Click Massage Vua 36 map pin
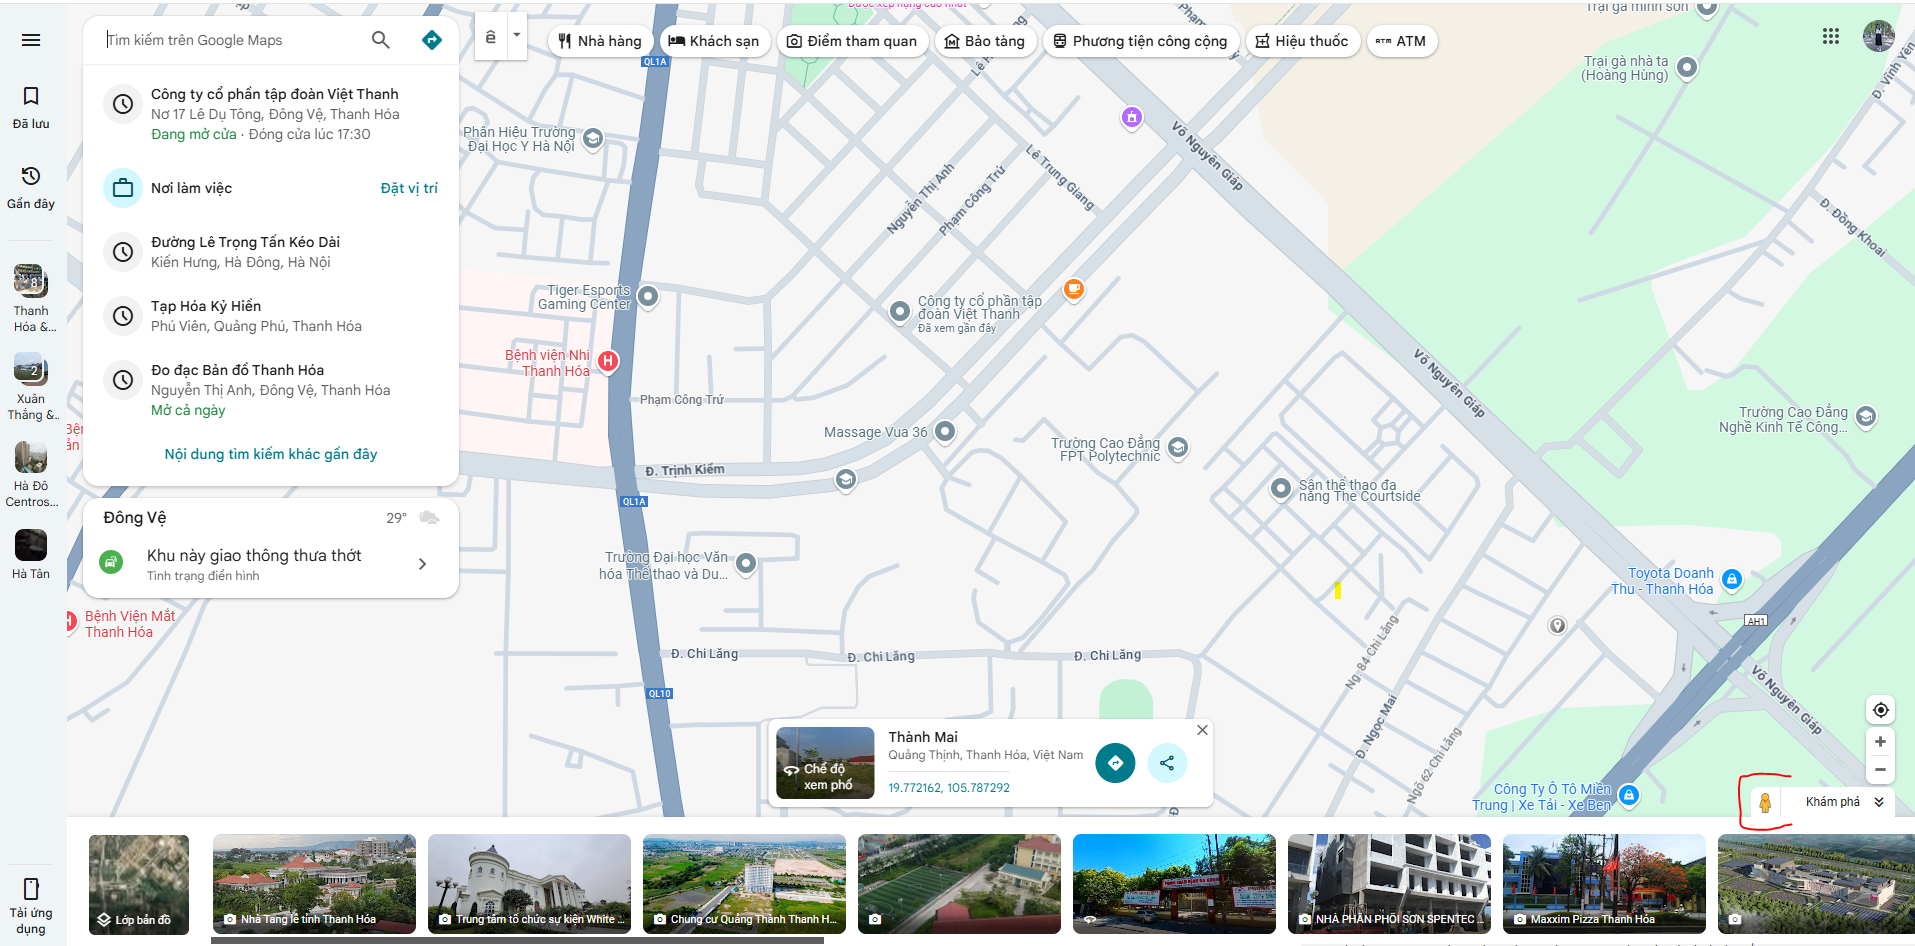The height and width of the screenshot is (946, 1915). (944, 431)
